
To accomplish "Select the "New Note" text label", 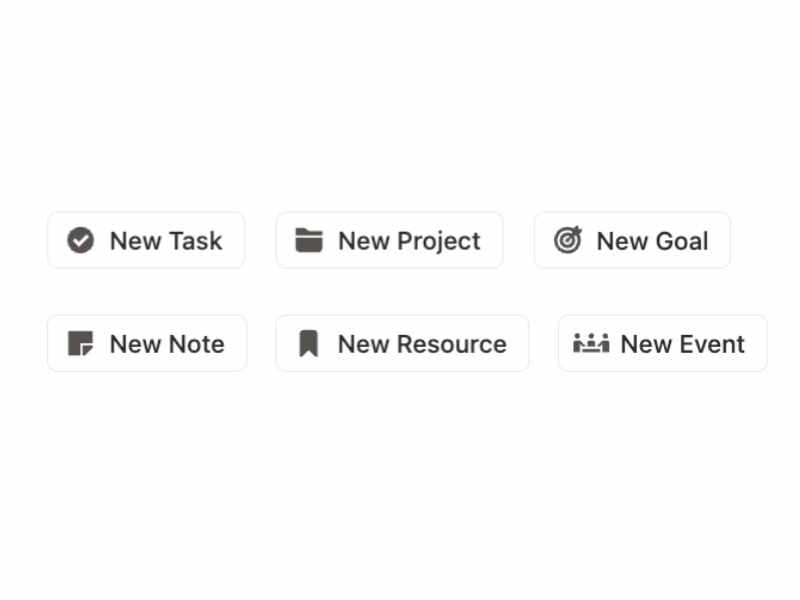I will pos(167,344).
